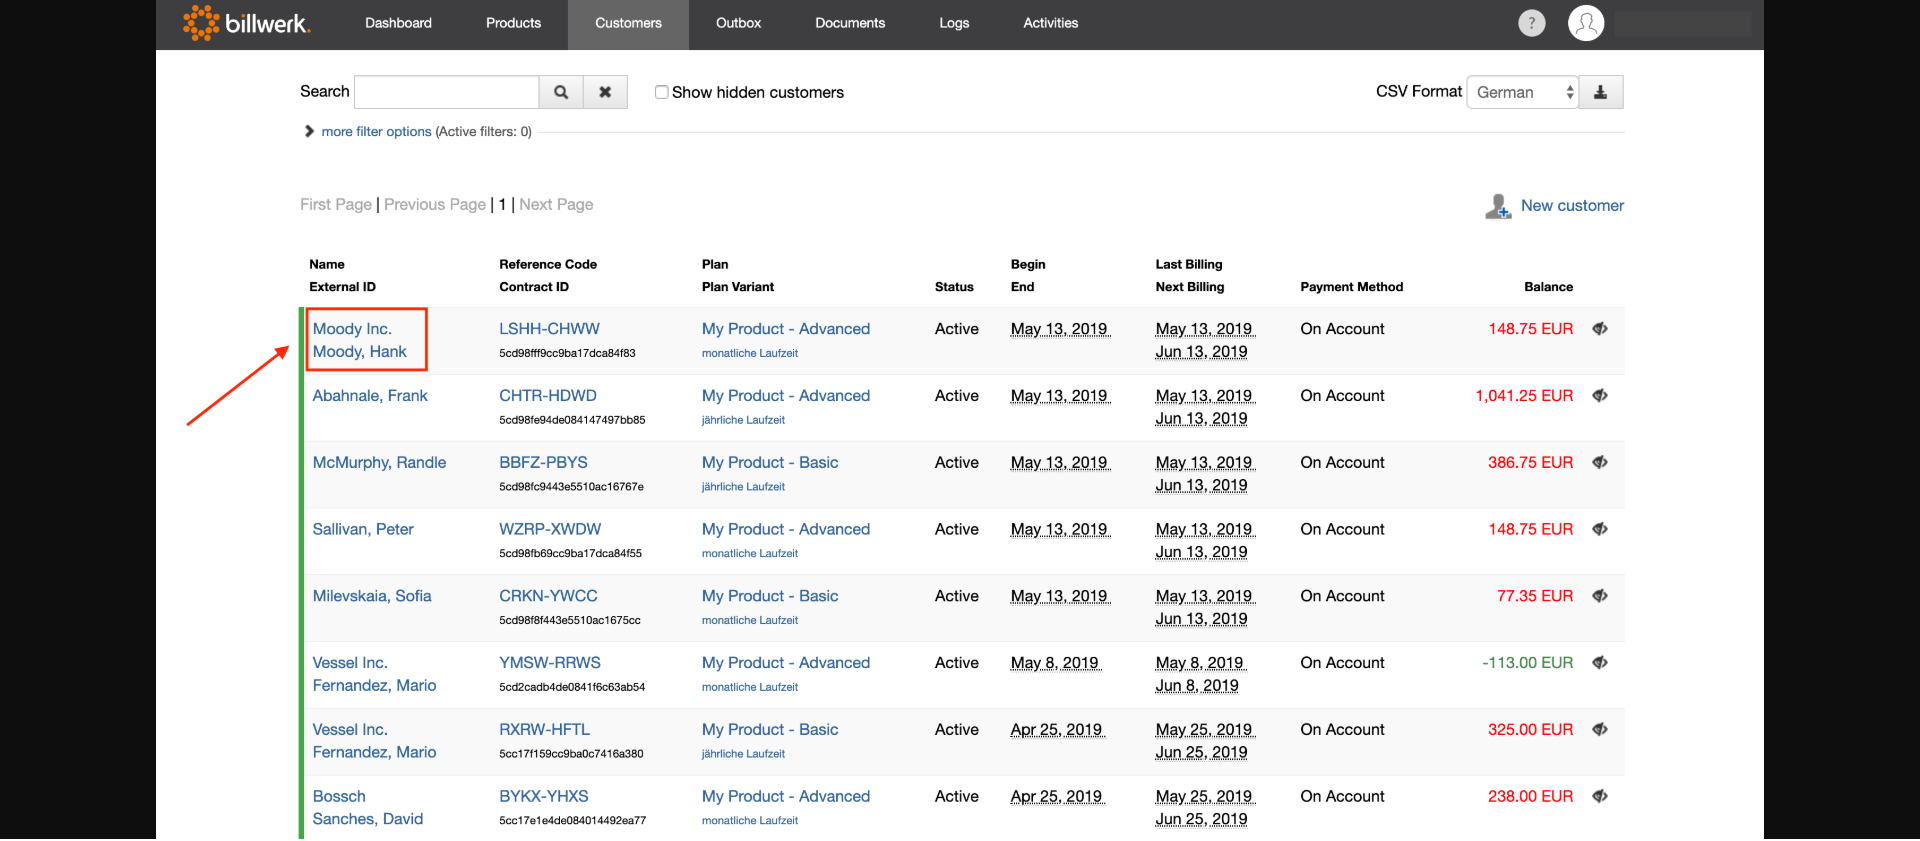Open the help question mark icon

point(1531,23)
